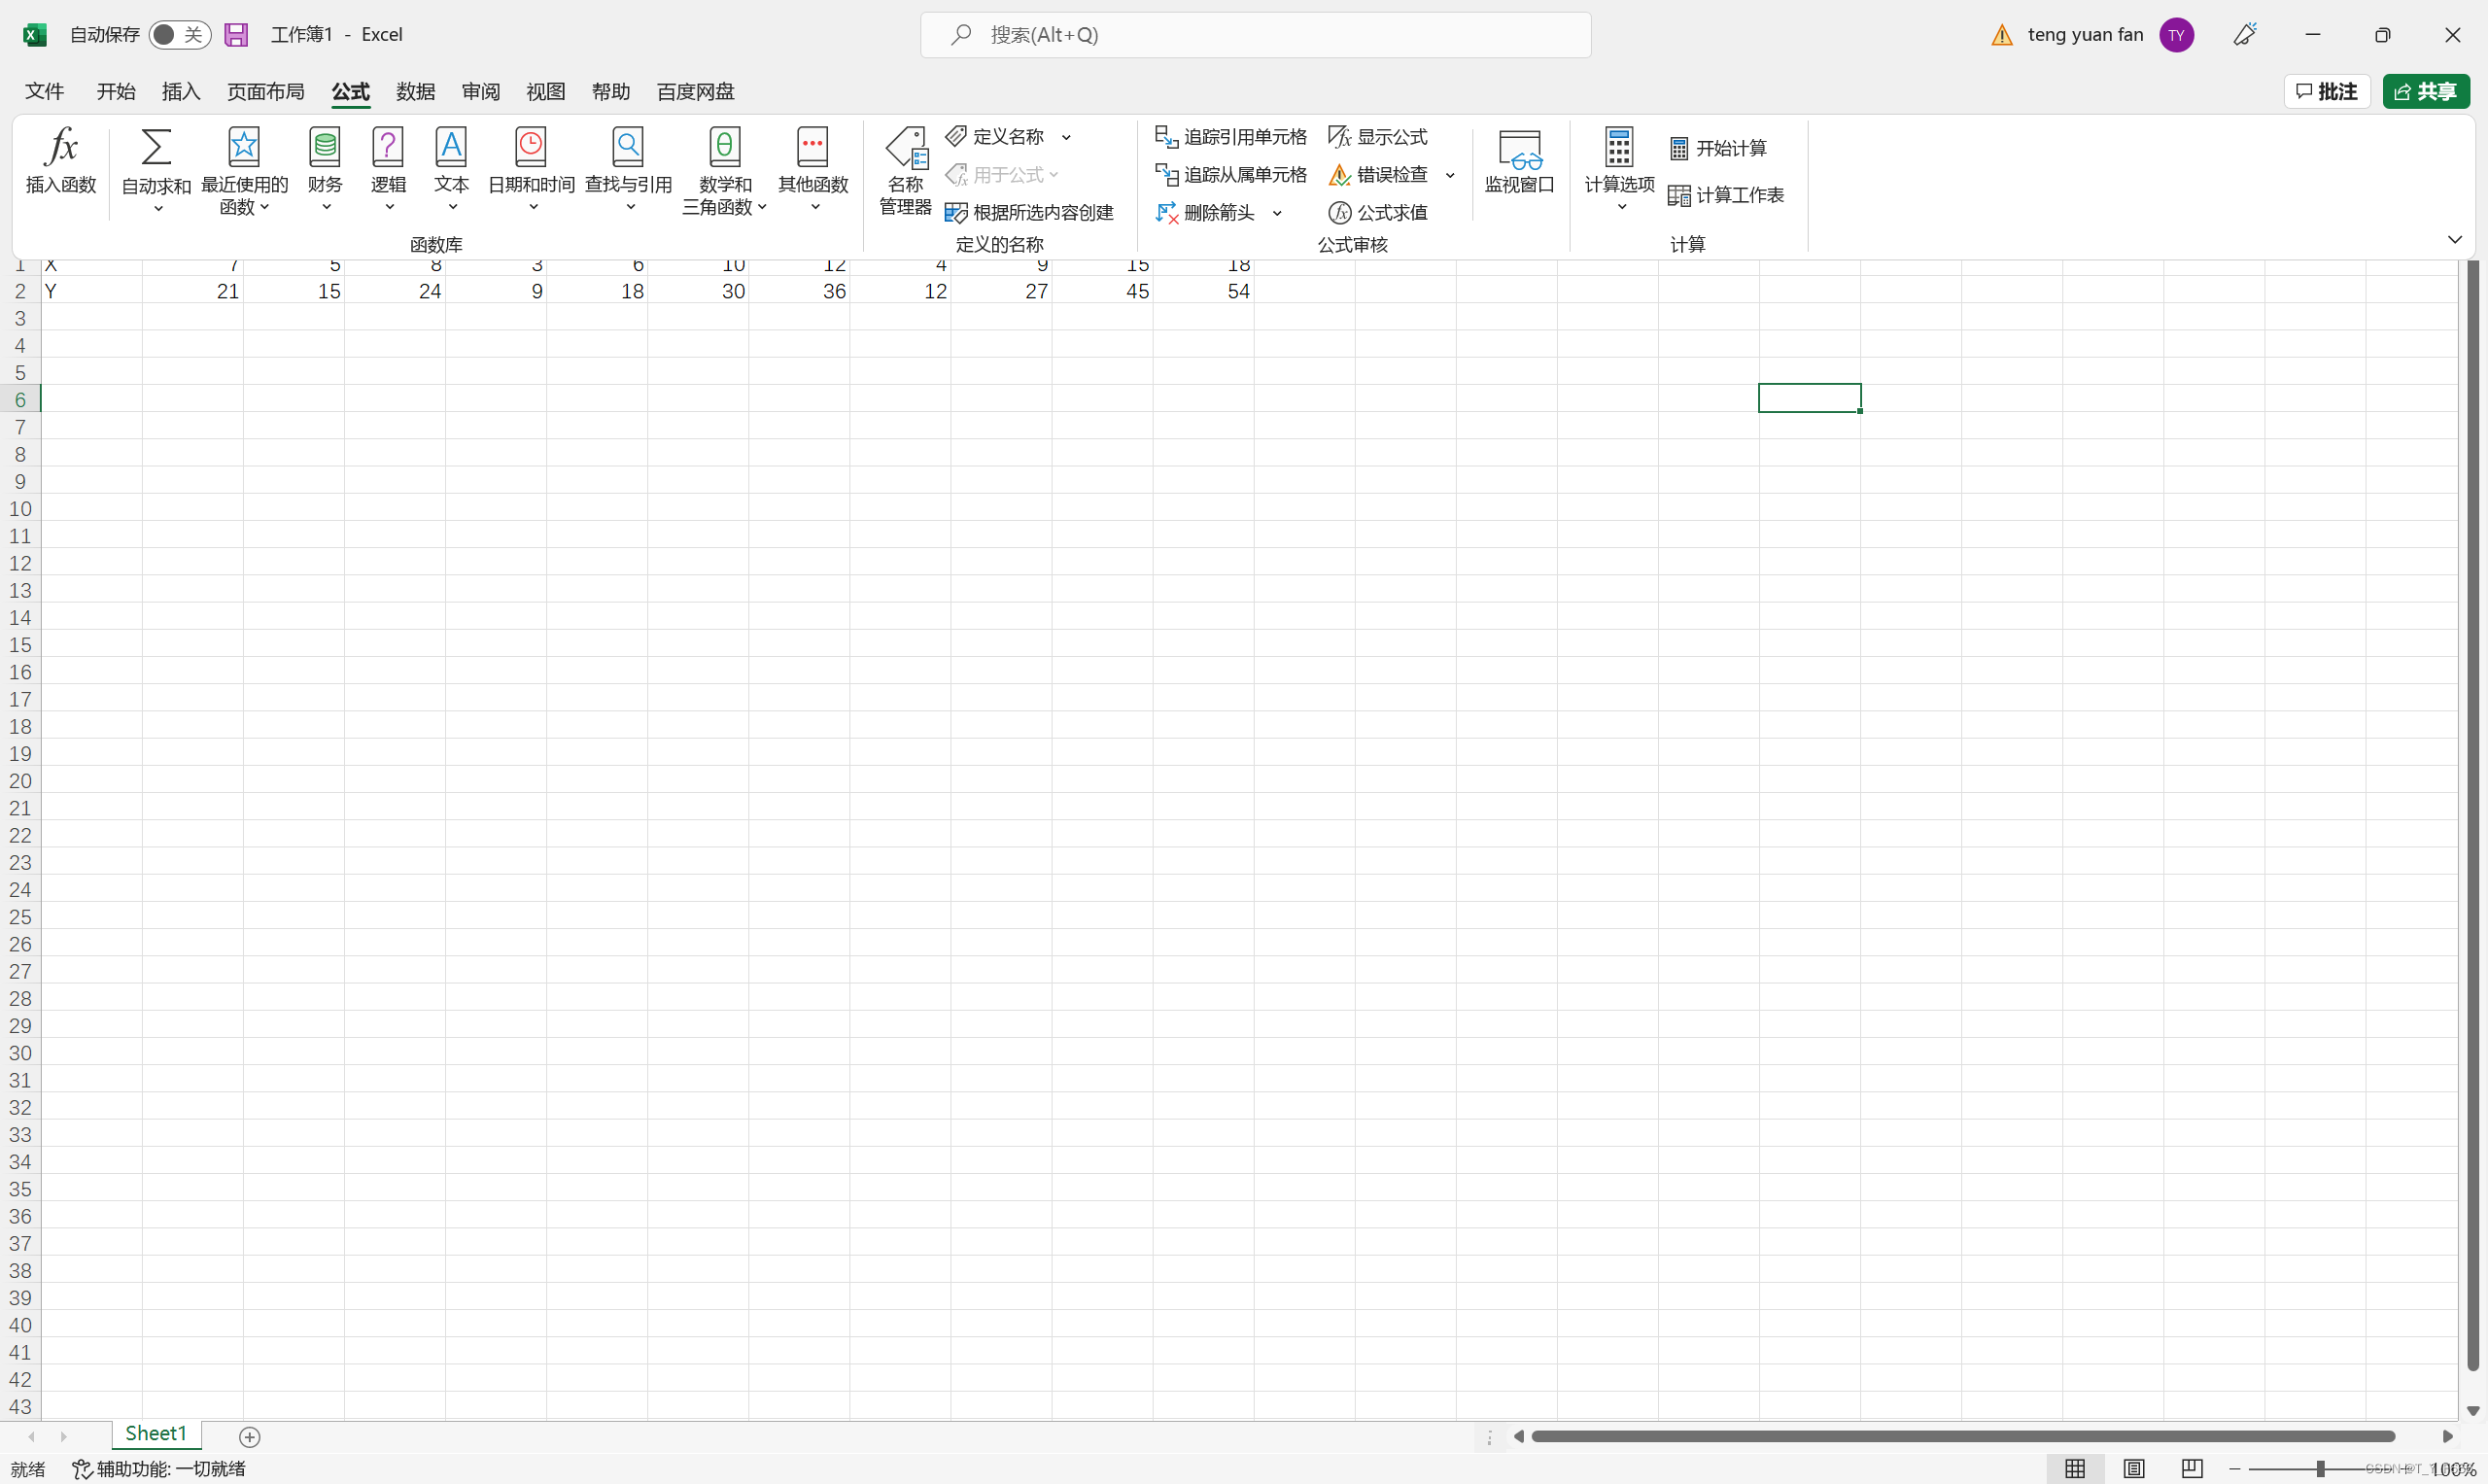Screen dimensions: 2488x1484
Task: Open Calculation Options (计算选项)
Action: click(x=1619, y=170)
